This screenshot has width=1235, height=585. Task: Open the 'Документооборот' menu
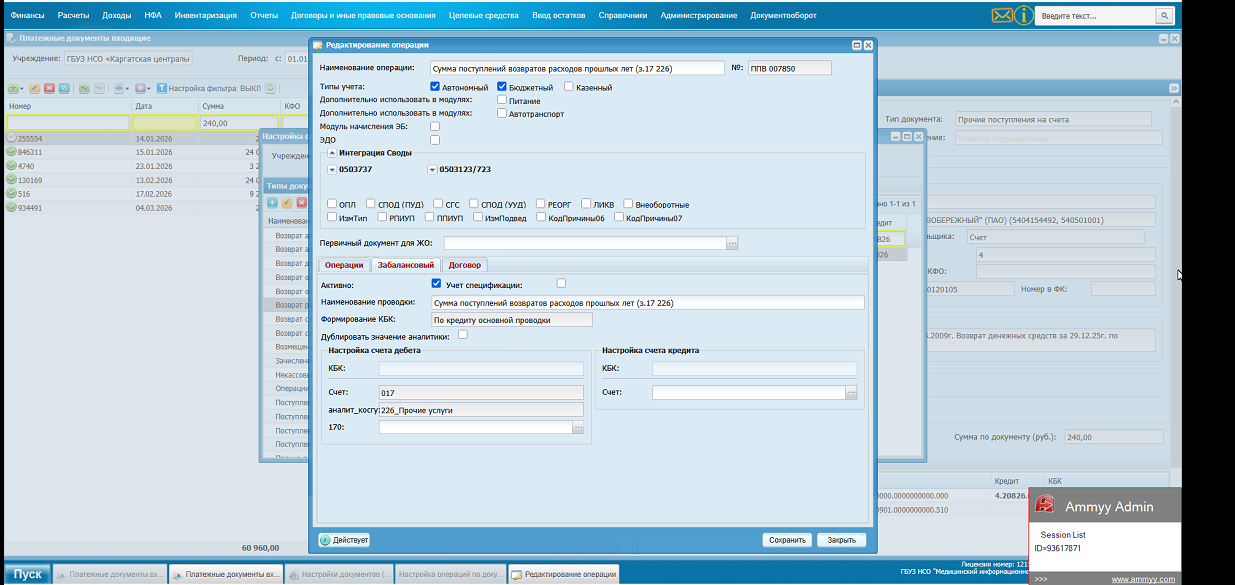[783, 16]
